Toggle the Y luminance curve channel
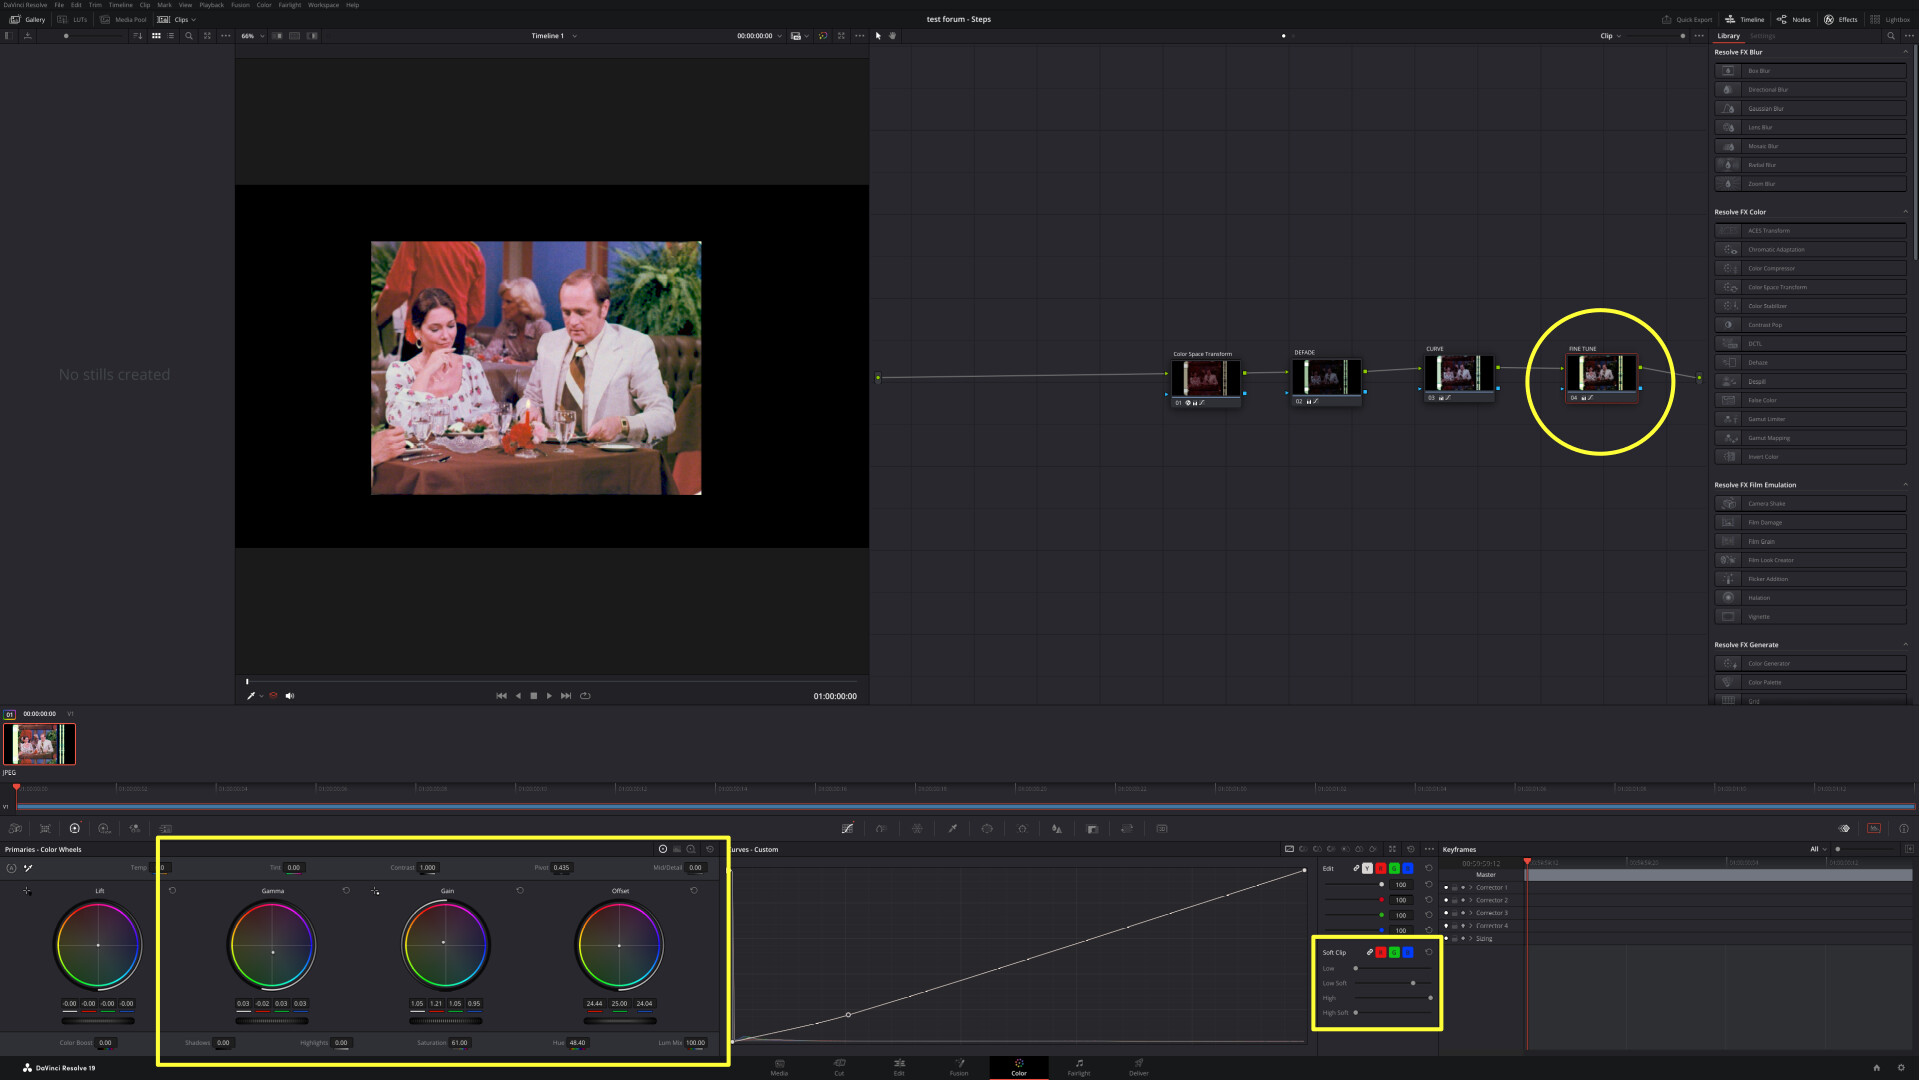Screen dimensions: 1920x1080 pyautogui.click(x=1367, y=868)
